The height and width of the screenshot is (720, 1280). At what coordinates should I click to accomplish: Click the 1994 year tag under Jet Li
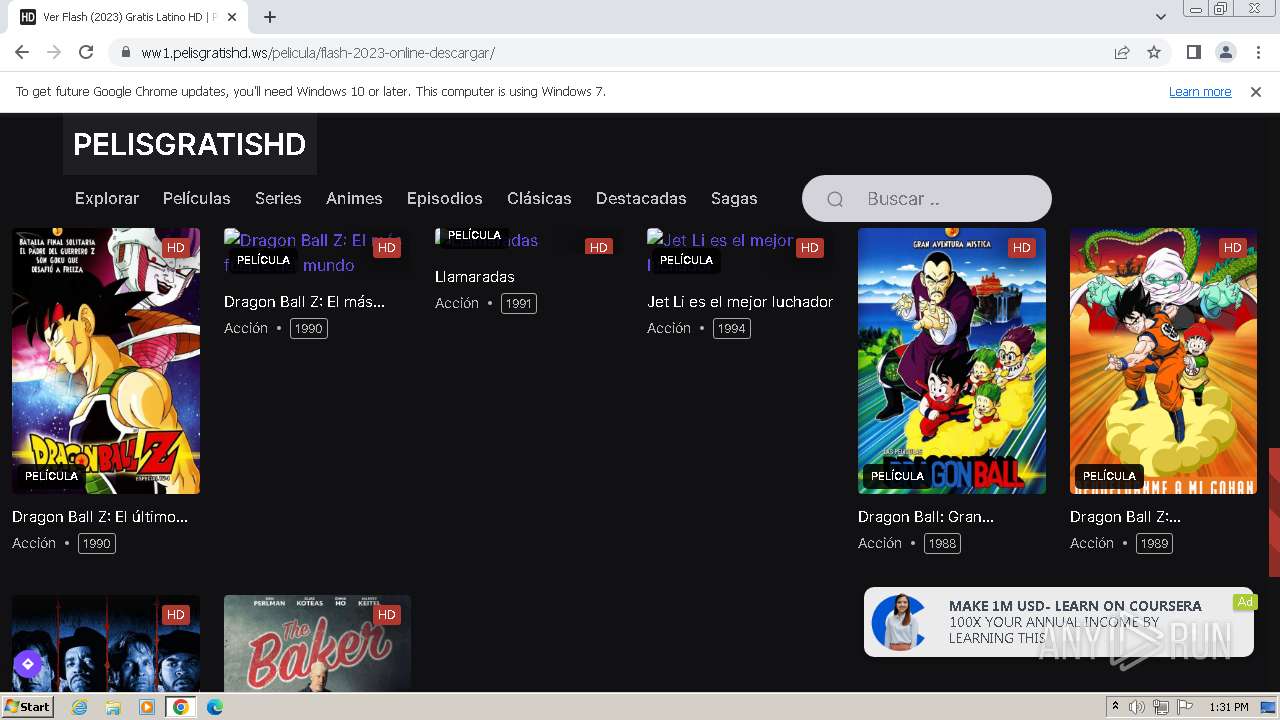click(x=731, y=328)
